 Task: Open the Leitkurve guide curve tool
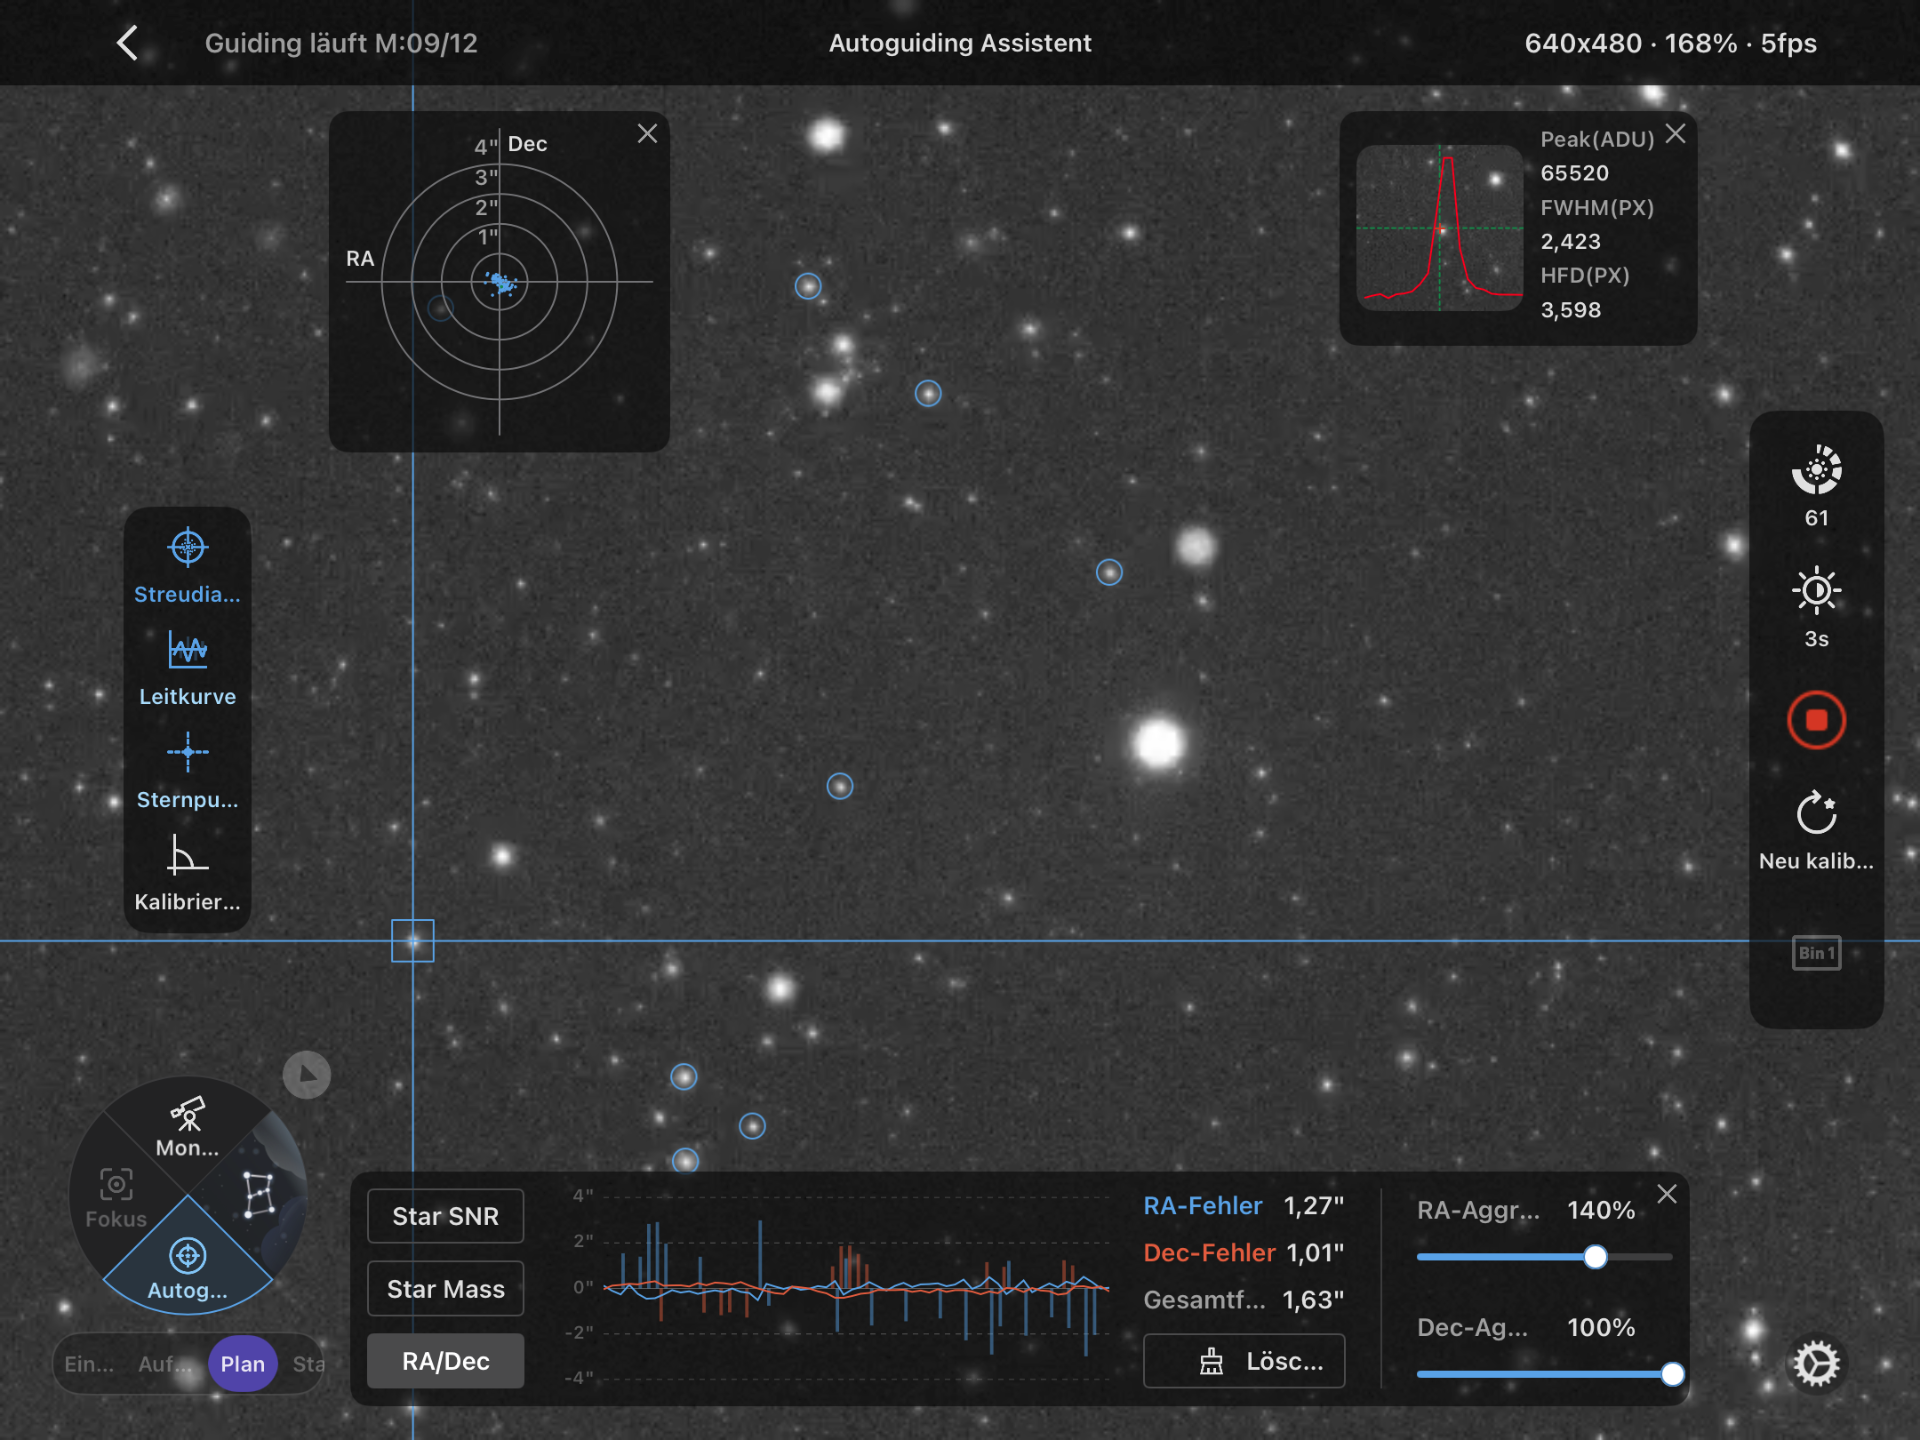pyautogui.click(x=187, y=669)
